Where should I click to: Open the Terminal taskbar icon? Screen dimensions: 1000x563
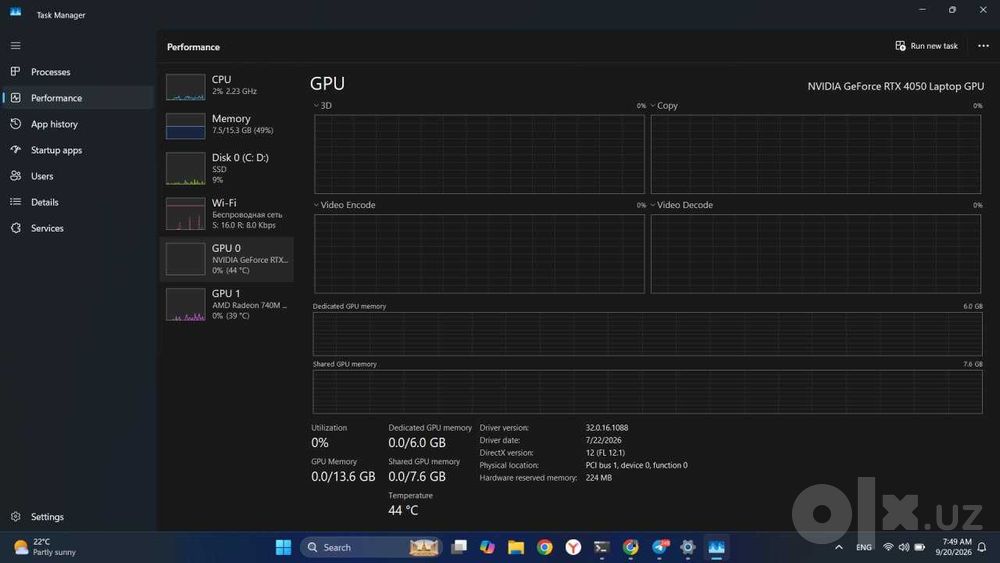pos(601,547)
